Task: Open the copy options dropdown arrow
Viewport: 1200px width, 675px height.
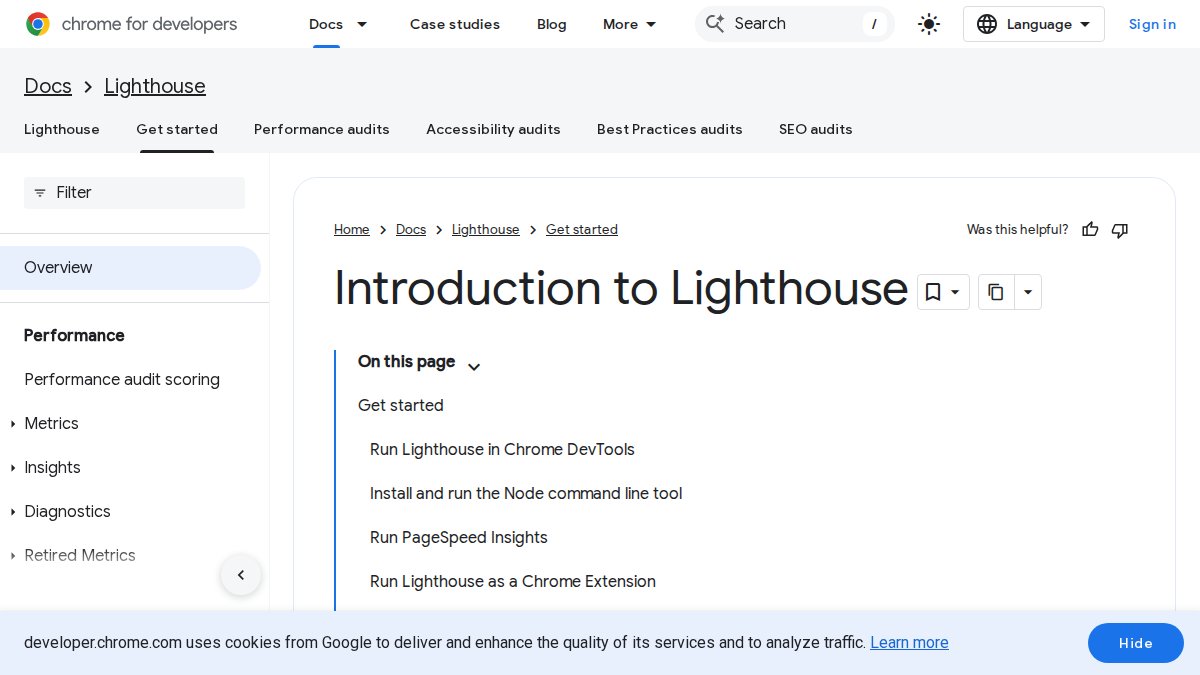Action: click(x=1028, y=292)
